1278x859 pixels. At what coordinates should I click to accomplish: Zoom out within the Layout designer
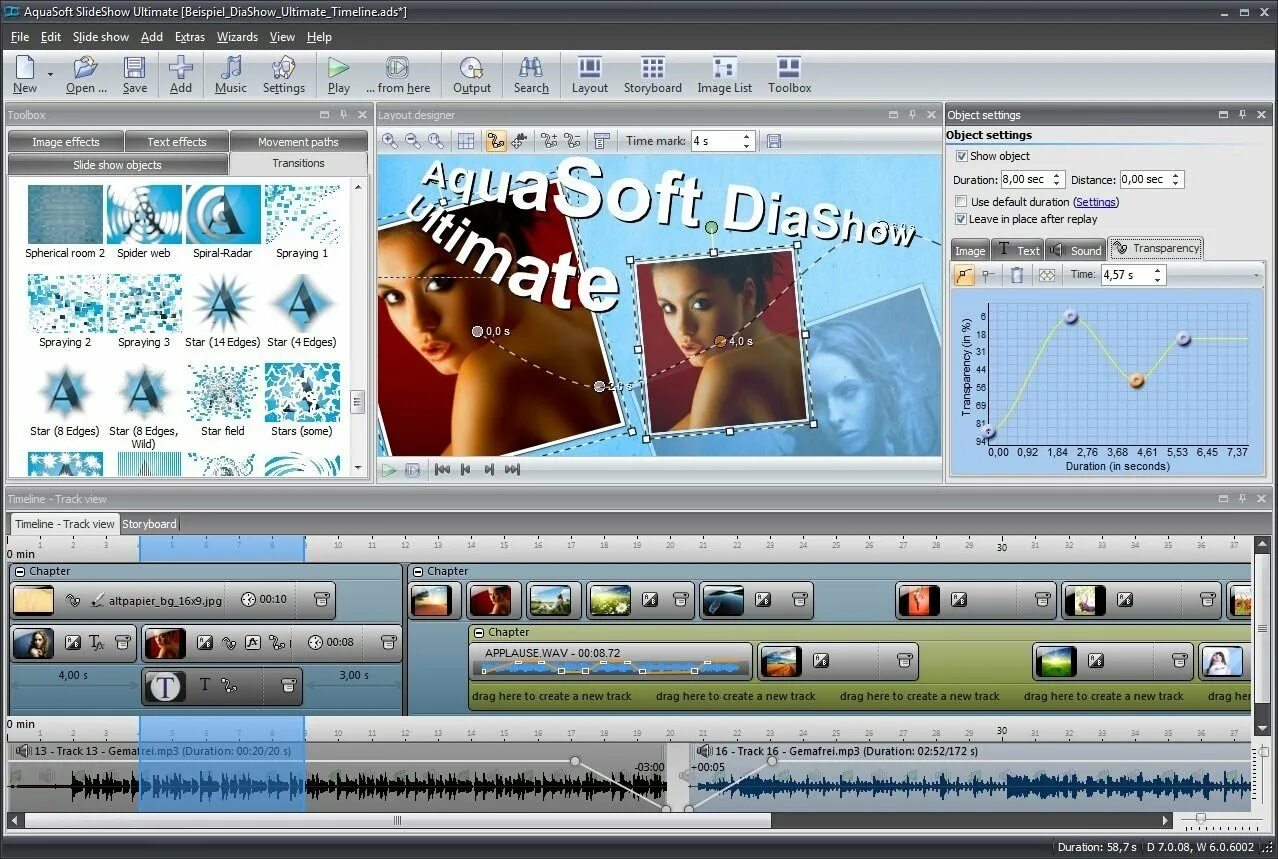pyautogui.click(x=413, y=141)
